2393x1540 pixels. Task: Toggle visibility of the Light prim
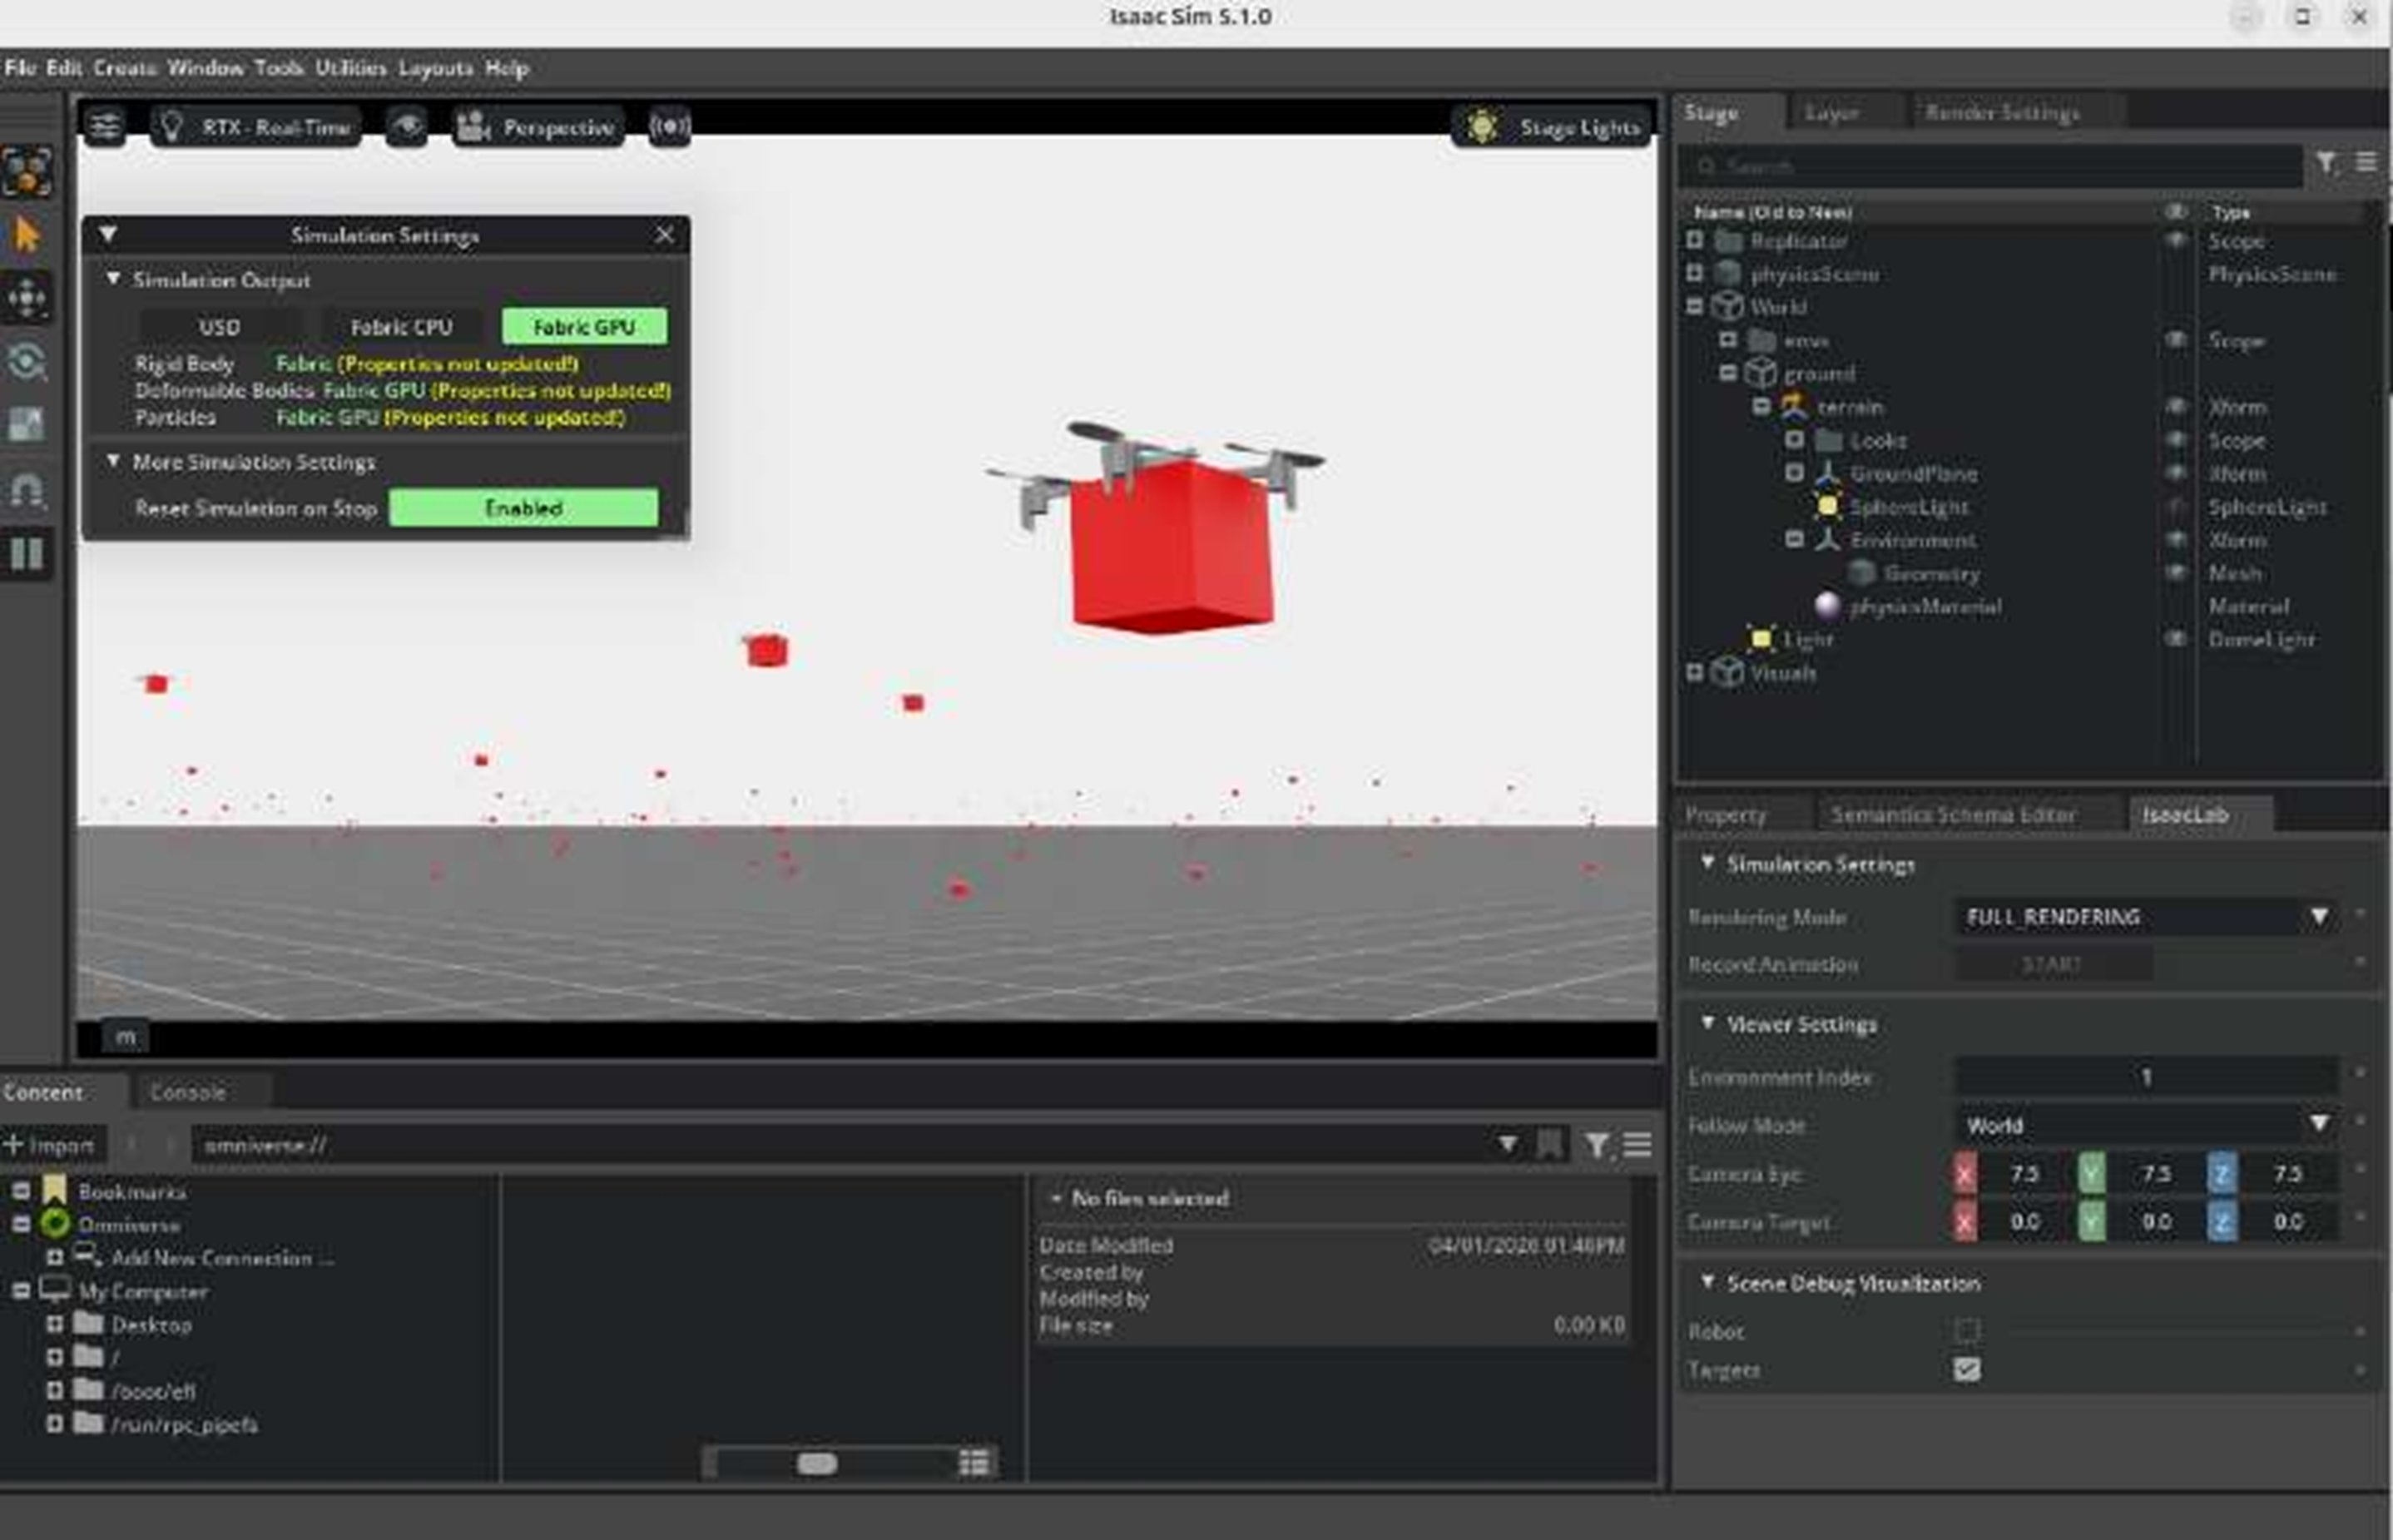[x=2175, y=639]
